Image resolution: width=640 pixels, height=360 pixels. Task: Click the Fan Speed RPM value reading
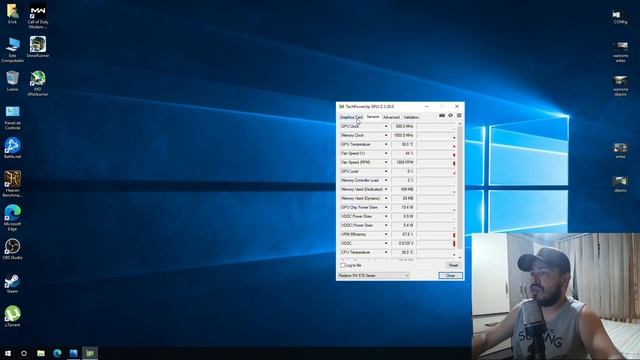pyautogui.click(x=403, y=162)
